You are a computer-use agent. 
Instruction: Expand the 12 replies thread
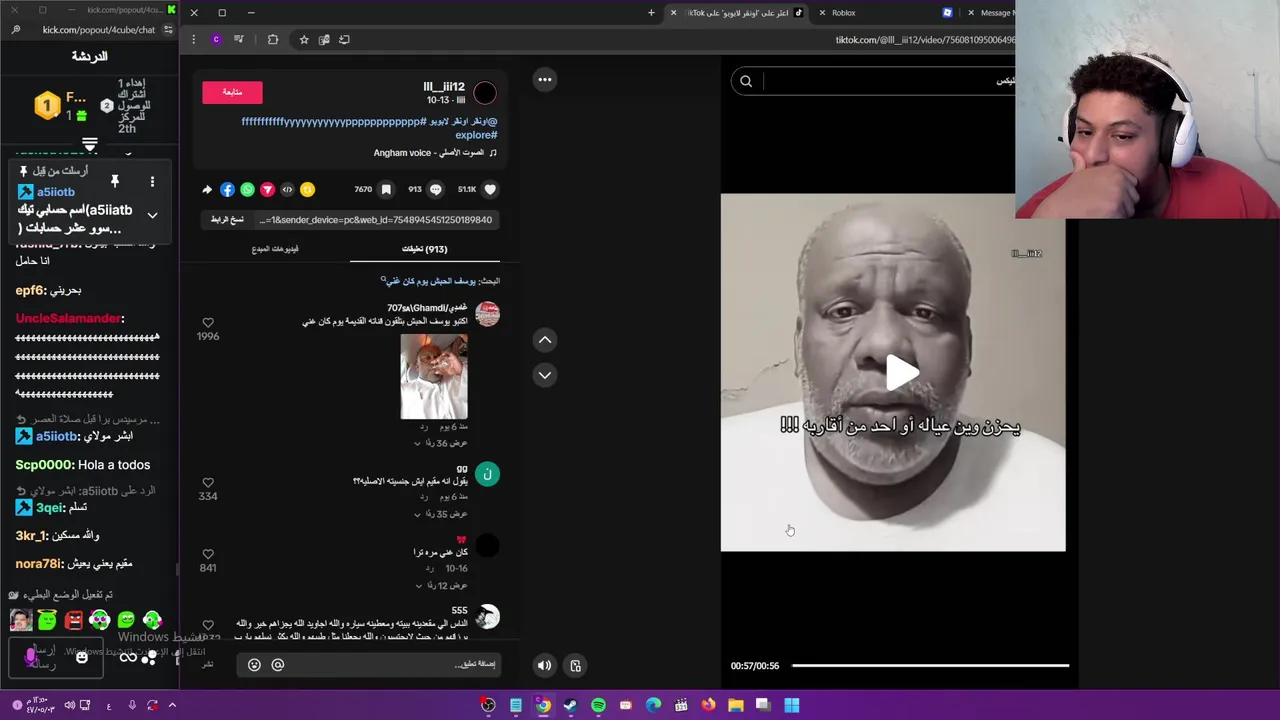(441, 585)
